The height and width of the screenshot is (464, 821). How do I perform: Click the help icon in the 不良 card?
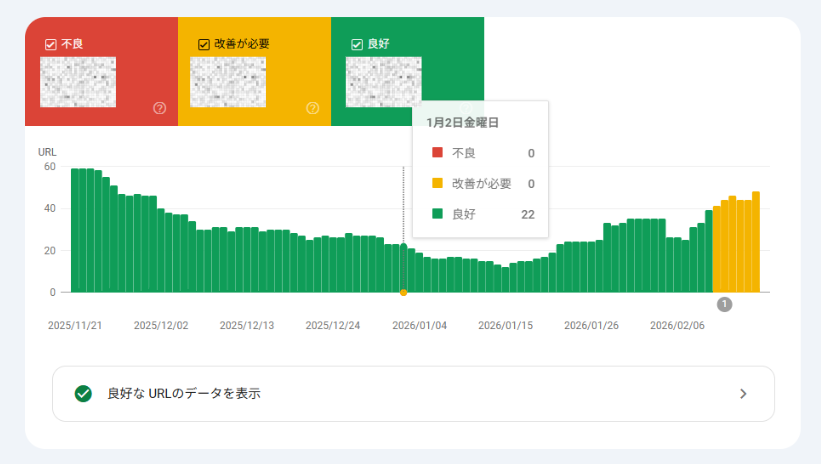(159, 108)
